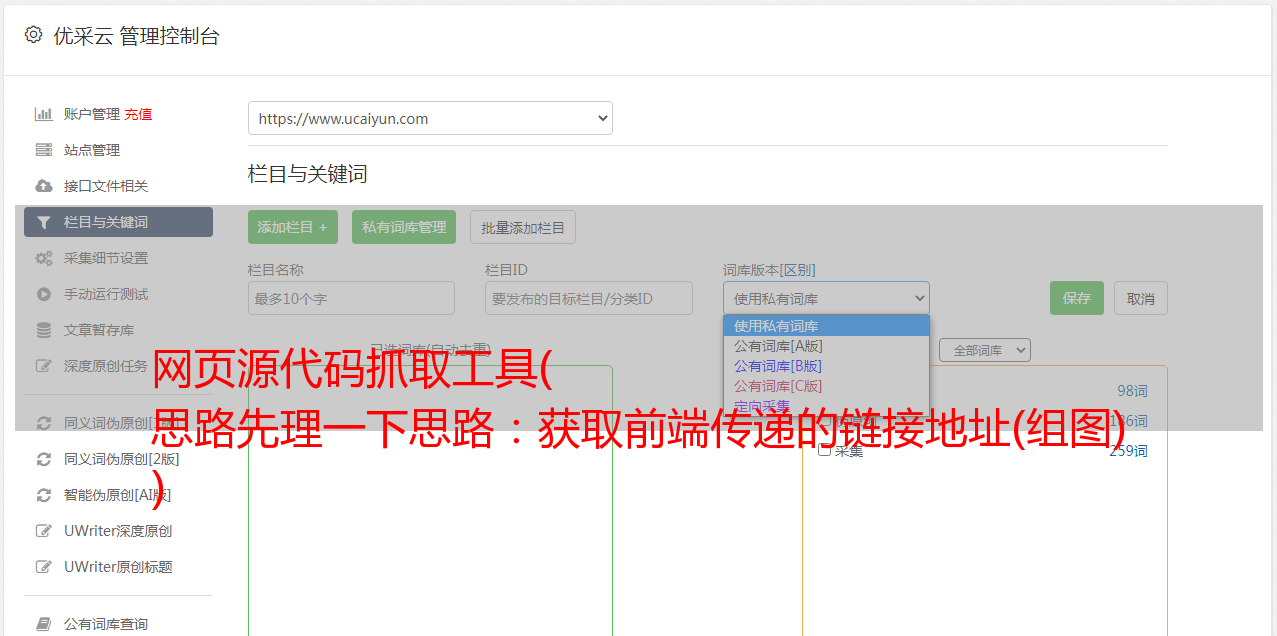This screenshot has height=636, width=1277.
Task: Click the 取消 button
Action: [1141, 298]
